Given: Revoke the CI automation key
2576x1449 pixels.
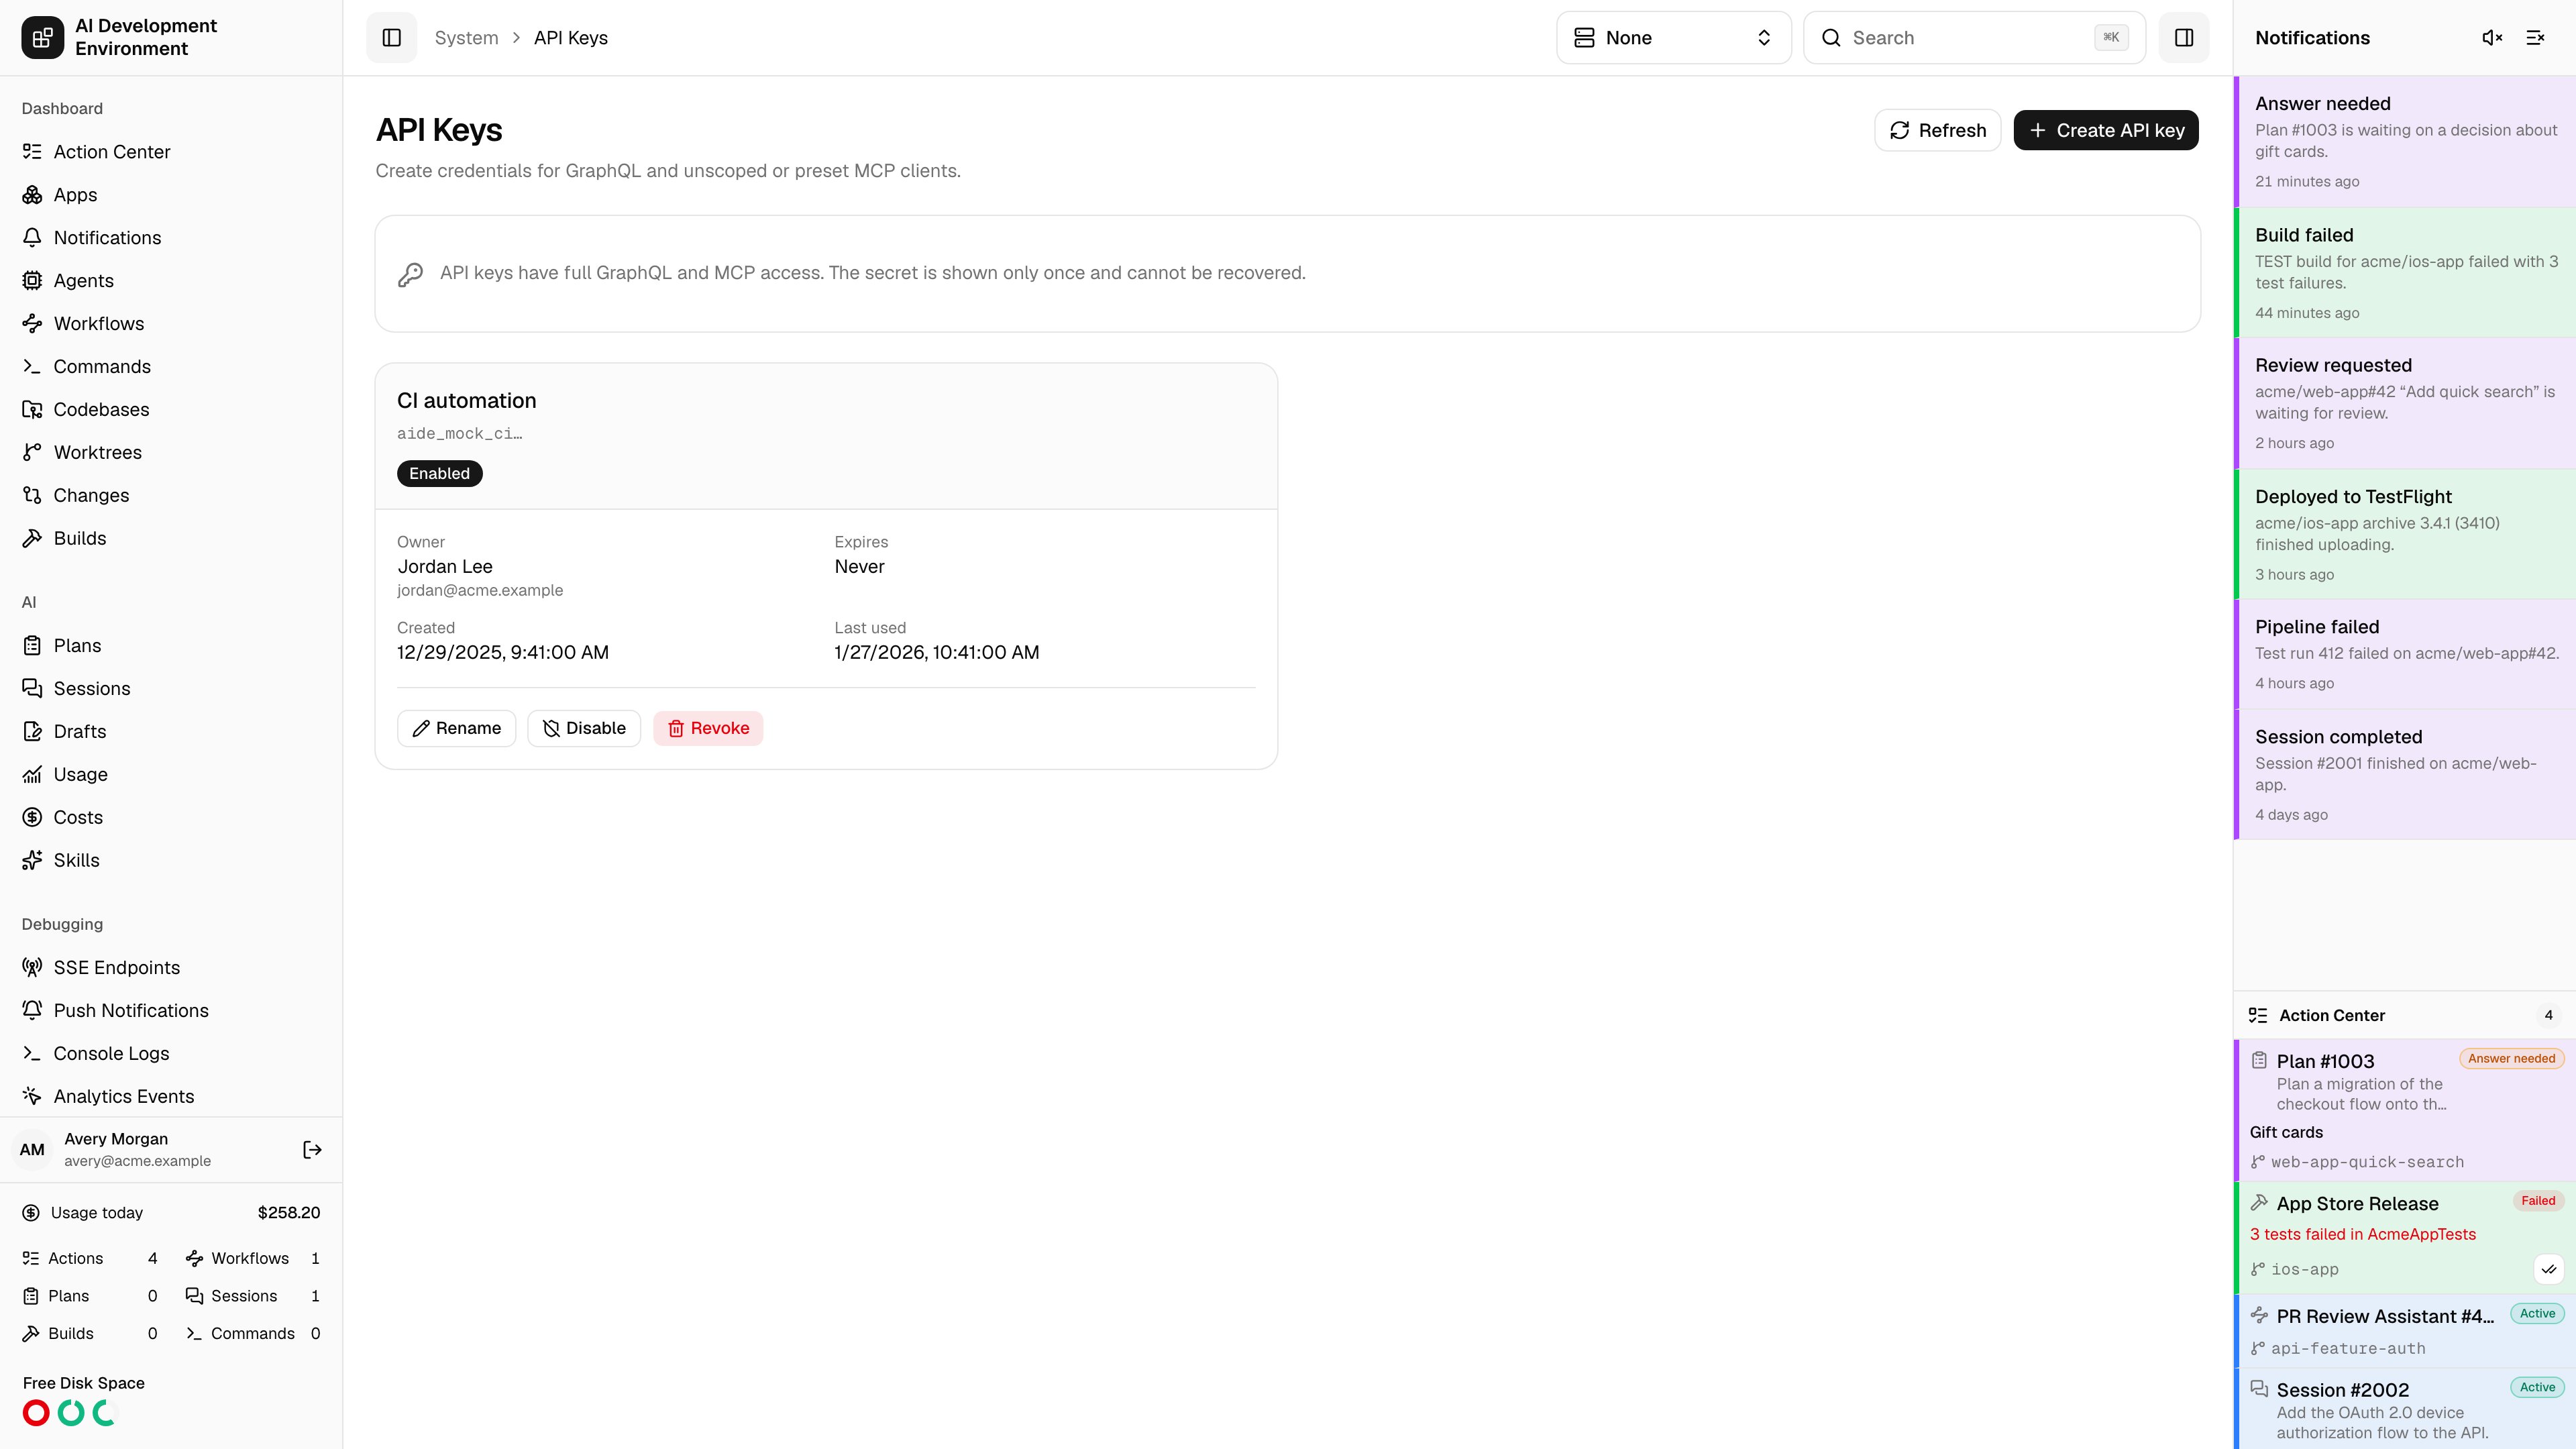Looking at the screenshot, I should tap(708, 728).
